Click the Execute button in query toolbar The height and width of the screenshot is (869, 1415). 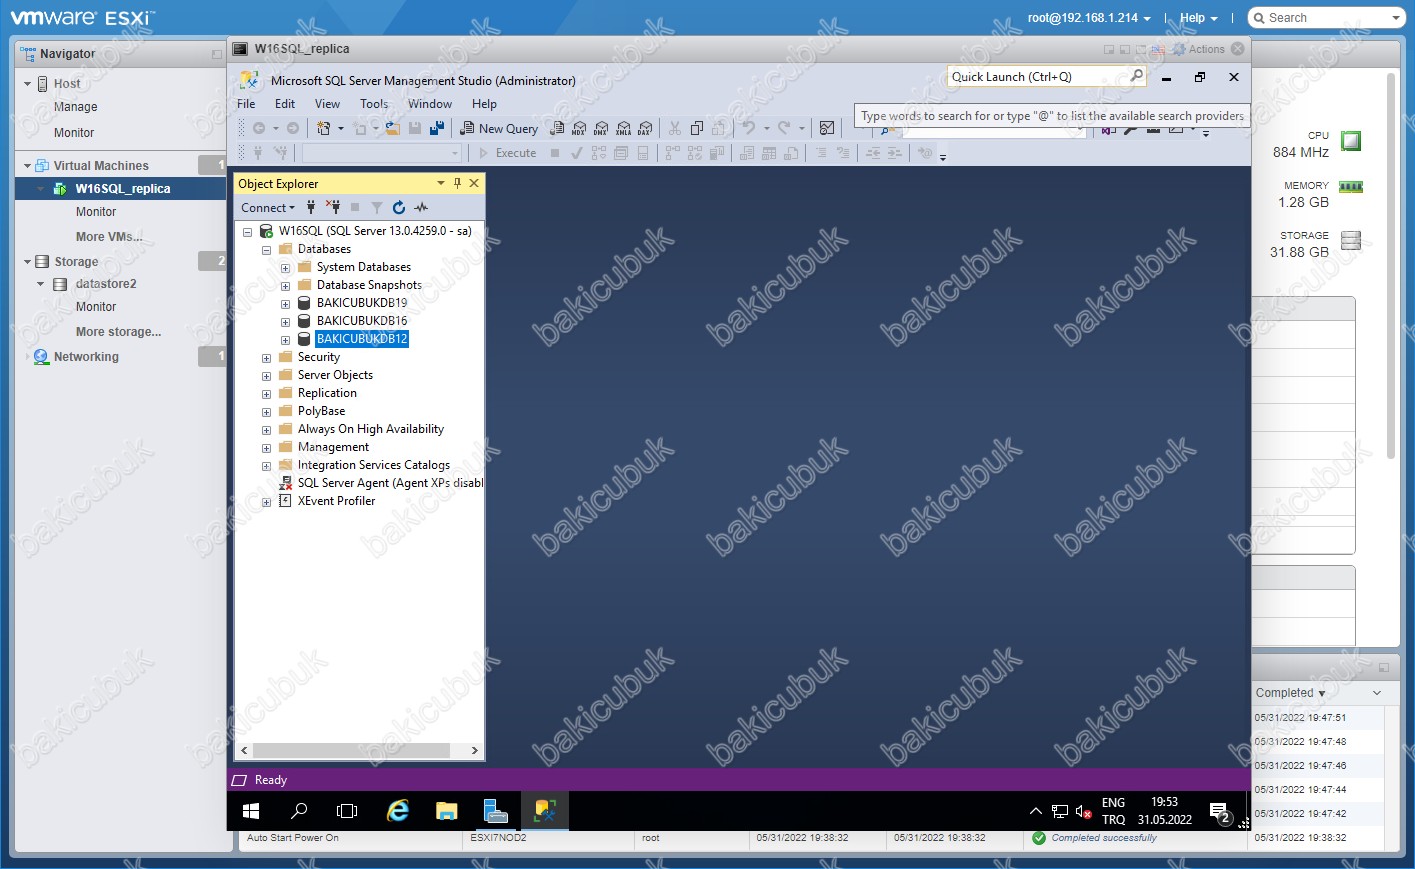507,153
